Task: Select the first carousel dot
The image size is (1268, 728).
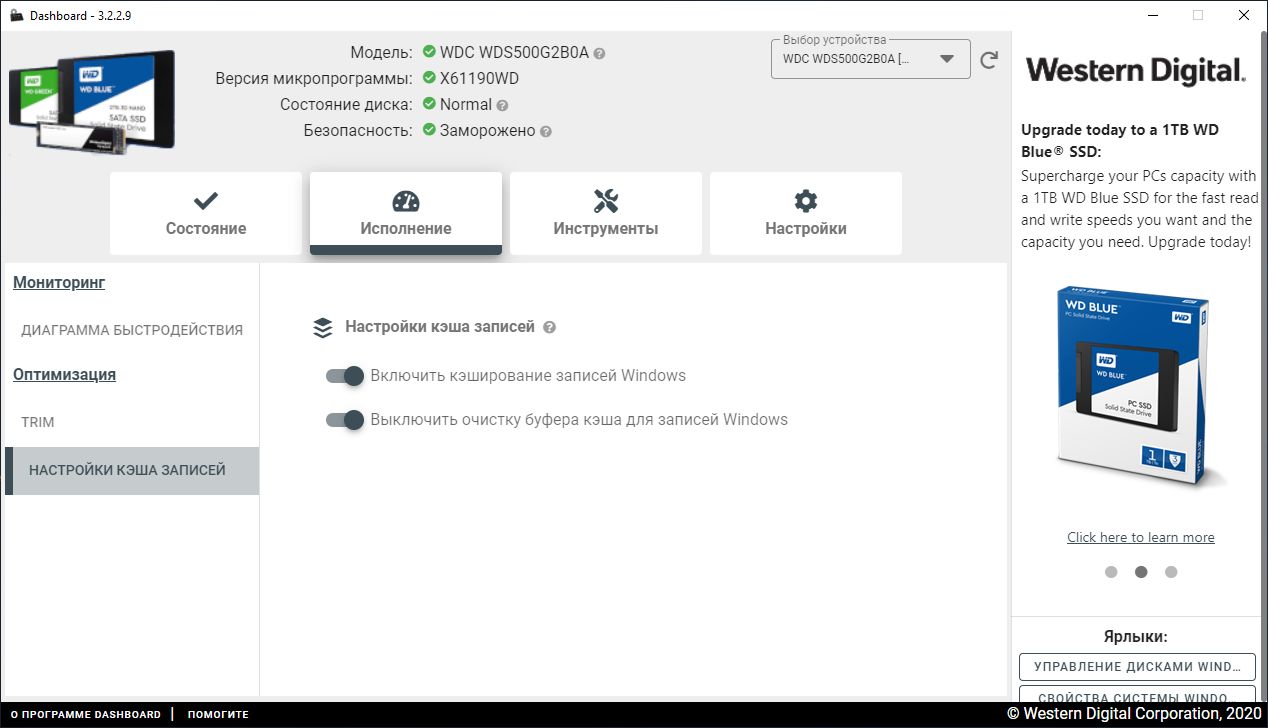Action: click(x=1111, y=572)
